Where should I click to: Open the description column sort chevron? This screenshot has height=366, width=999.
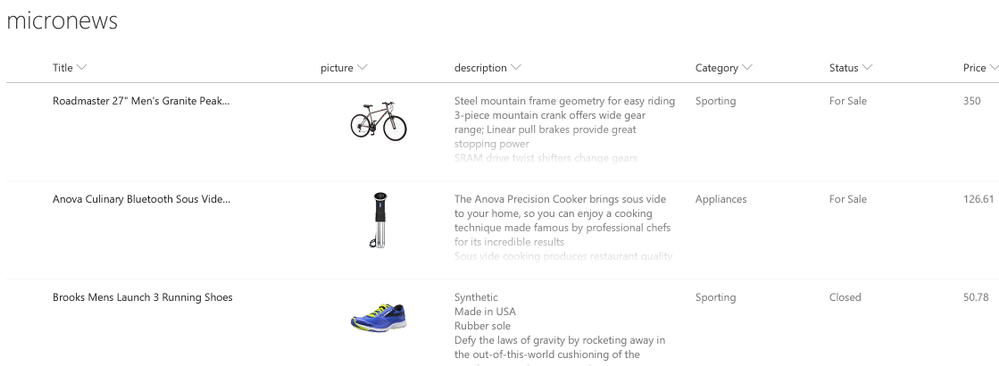516,68
